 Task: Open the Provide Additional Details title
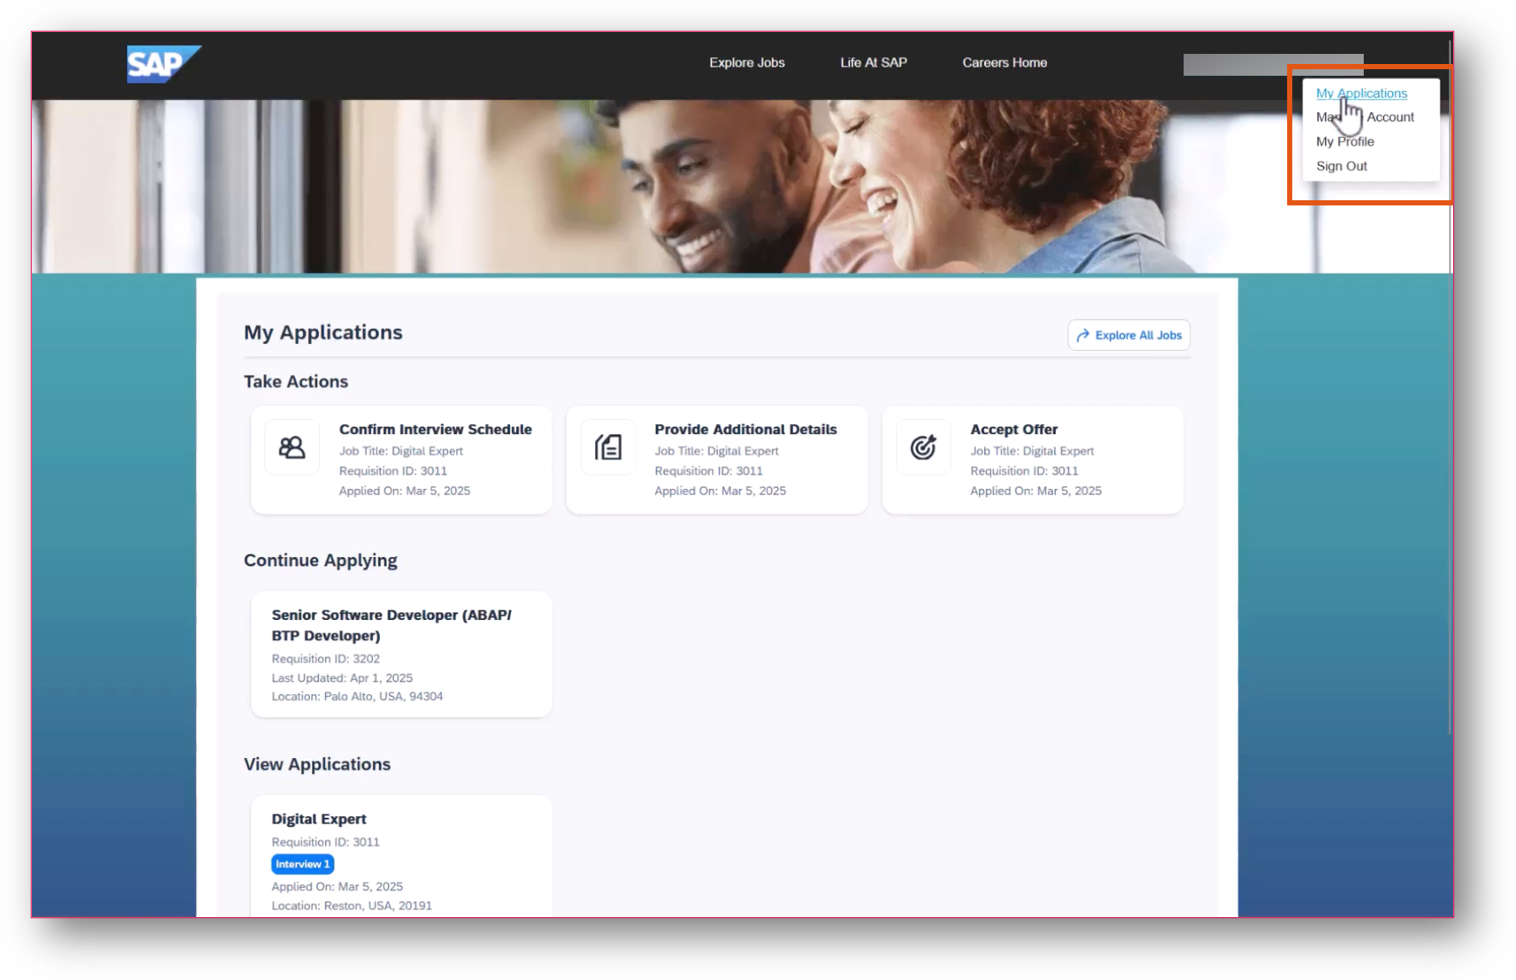(745, 429)
